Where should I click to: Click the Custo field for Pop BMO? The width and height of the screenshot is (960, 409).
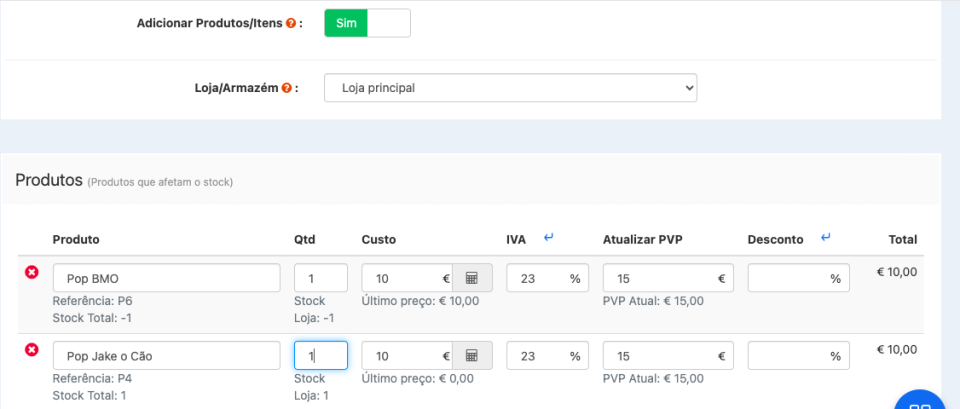pyautogui.click(x=405, y=278)
